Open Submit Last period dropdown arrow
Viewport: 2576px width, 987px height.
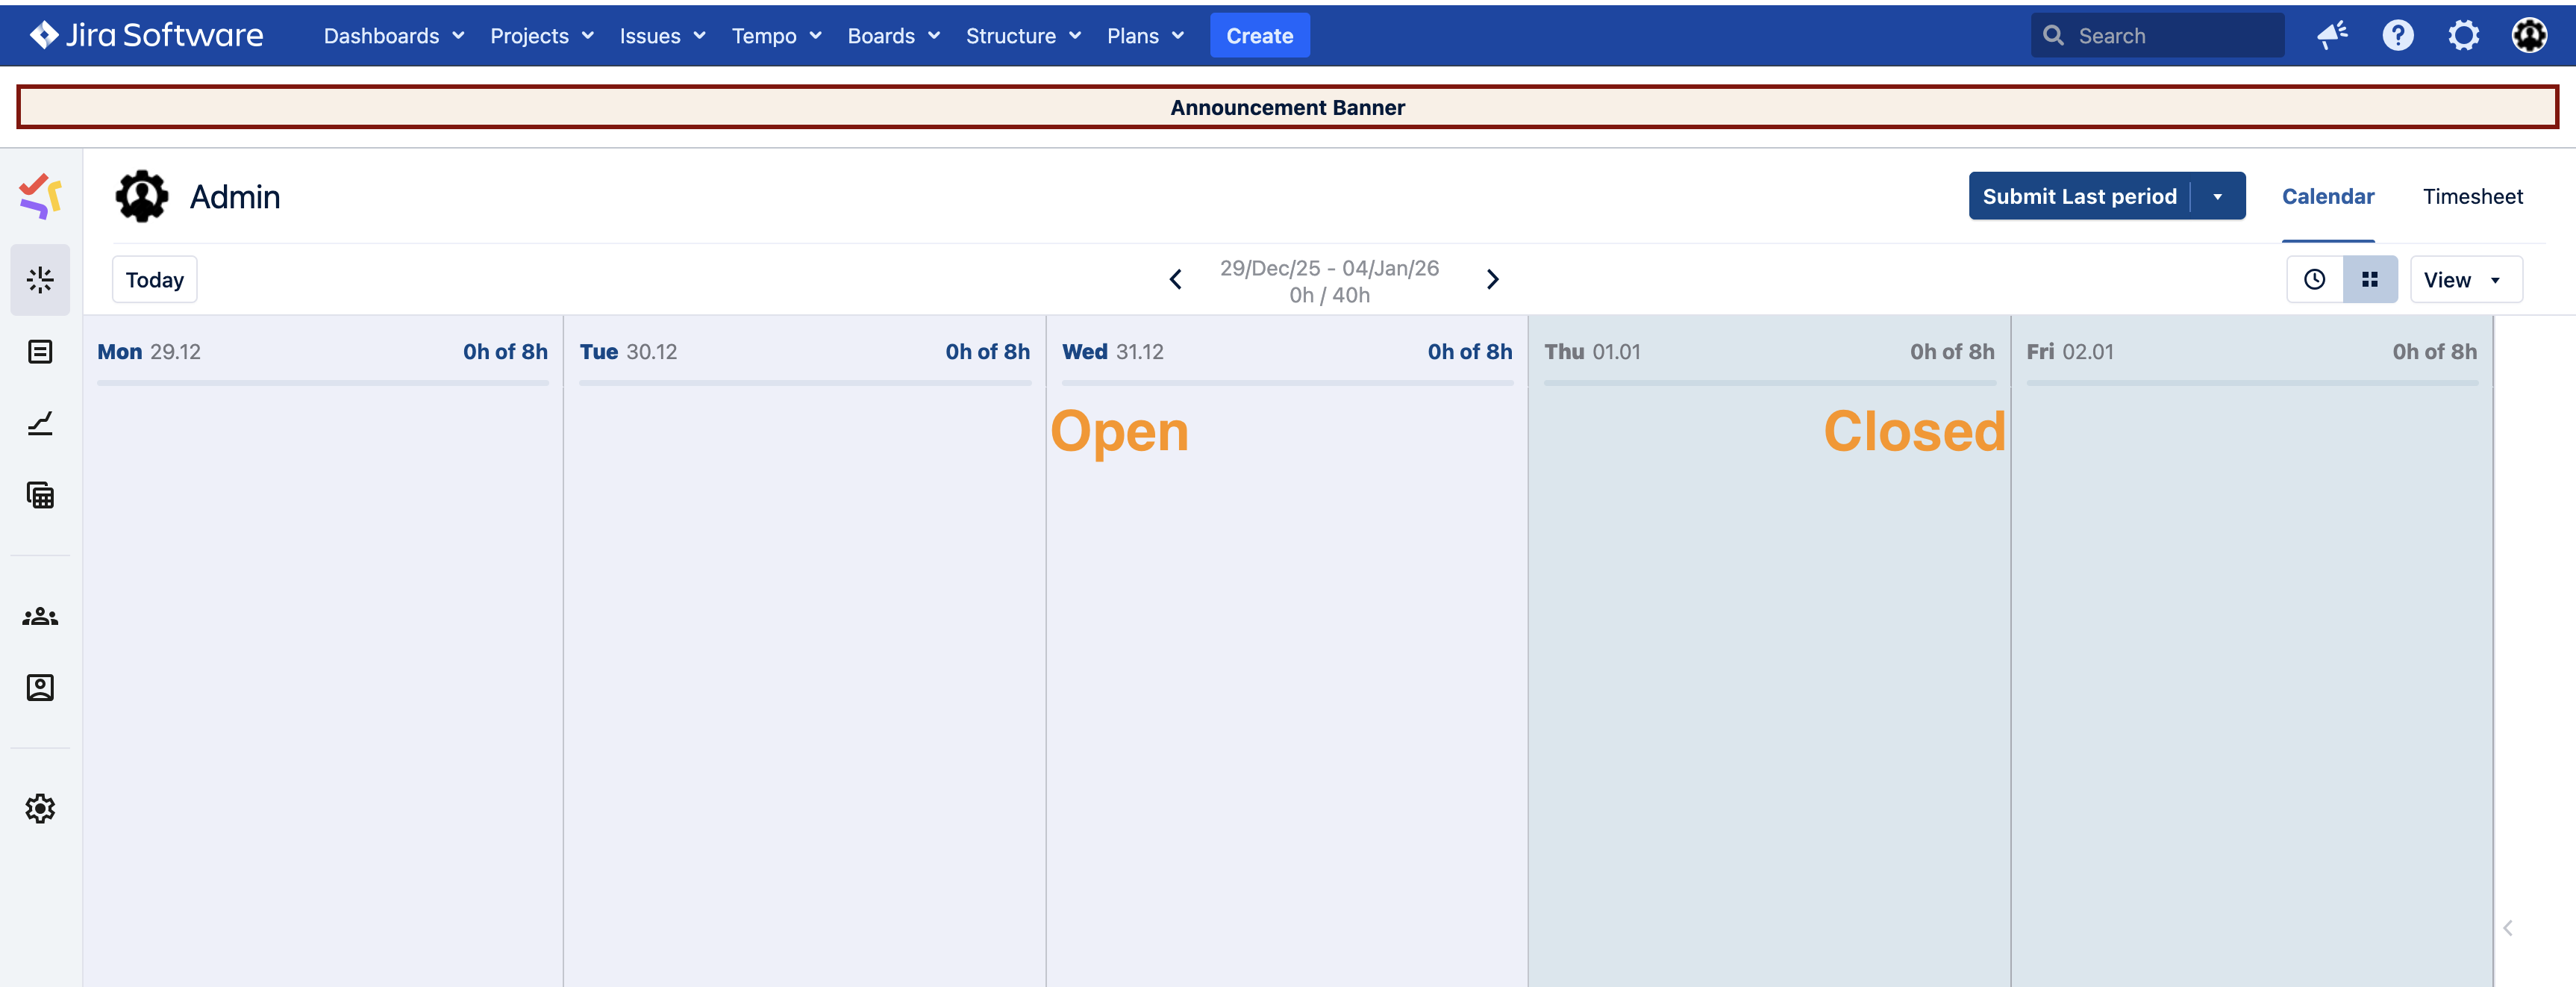(x=2217, y=197)
